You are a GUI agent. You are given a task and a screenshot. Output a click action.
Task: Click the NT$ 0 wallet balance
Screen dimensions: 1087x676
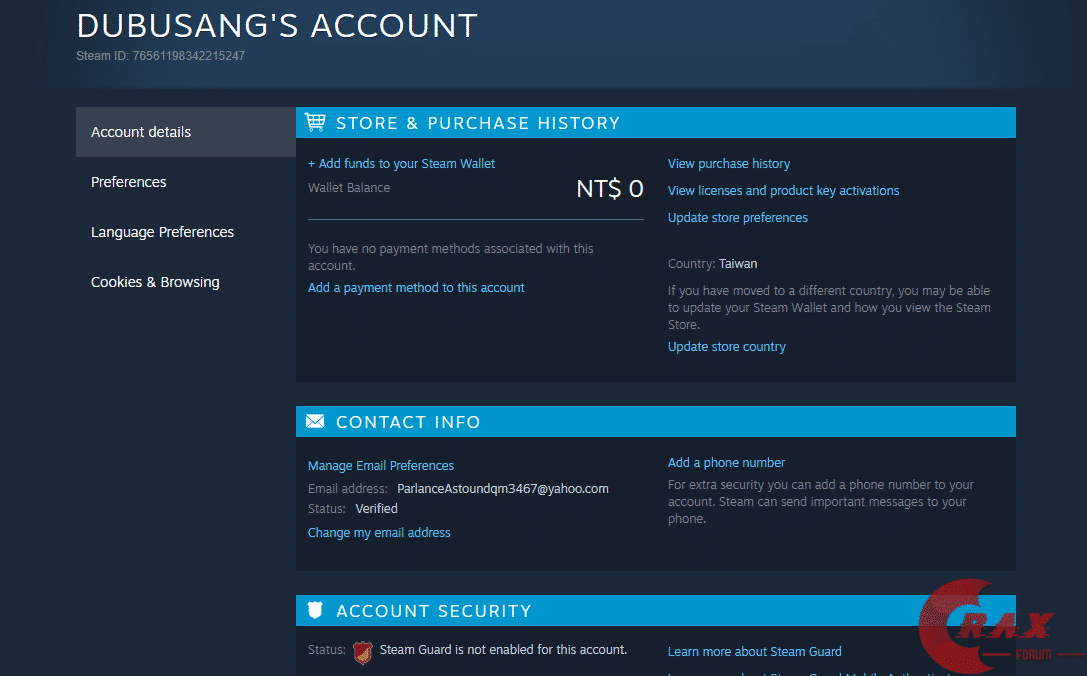point(610,189)
